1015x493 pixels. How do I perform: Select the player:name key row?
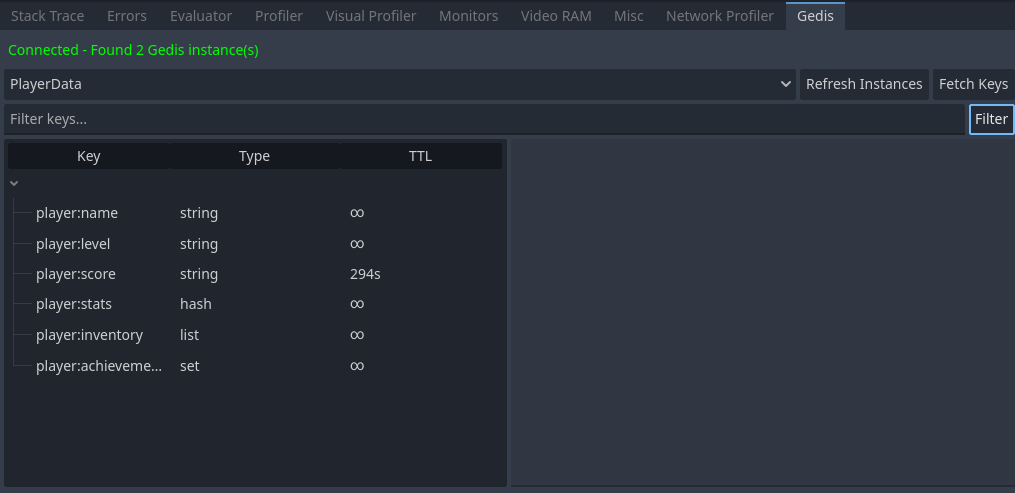pos(77,213)
